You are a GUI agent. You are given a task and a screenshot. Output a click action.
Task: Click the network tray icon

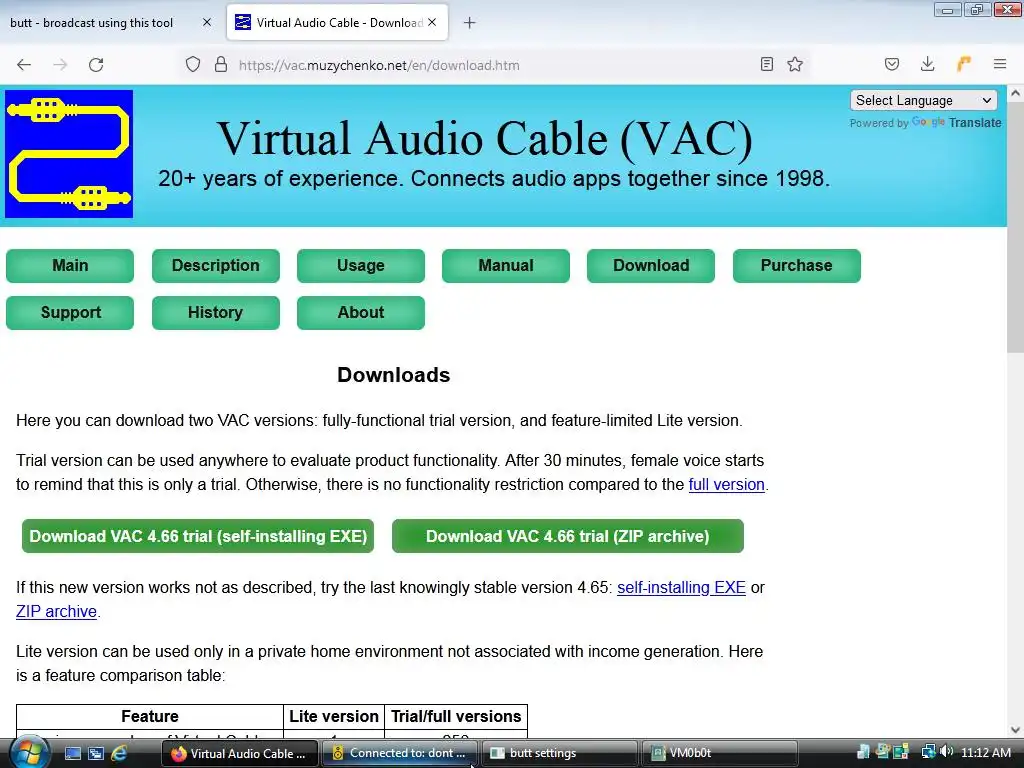click(928, 752)
